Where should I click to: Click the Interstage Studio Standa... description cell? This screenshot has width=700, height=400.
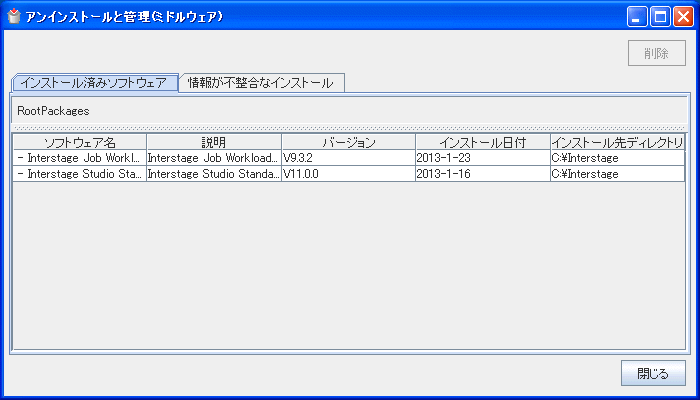click(214, 174)
